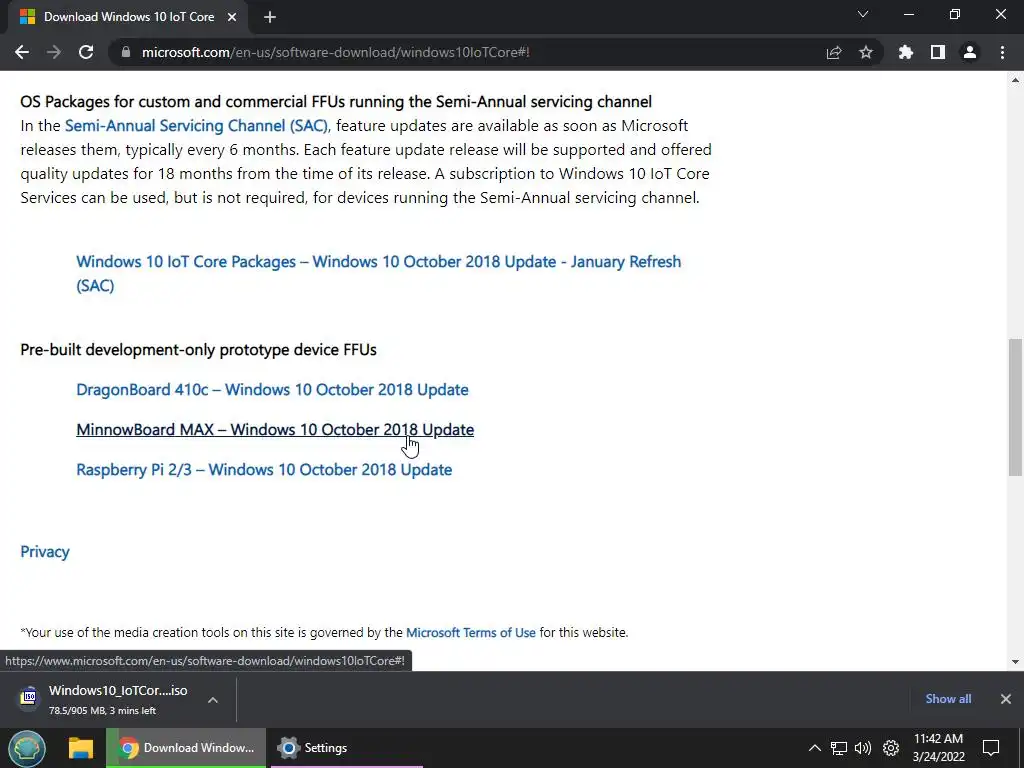This screenshot has height=768, width=1024.
Task: Expand download item options chevron
Action: click(x=213, y=699)
